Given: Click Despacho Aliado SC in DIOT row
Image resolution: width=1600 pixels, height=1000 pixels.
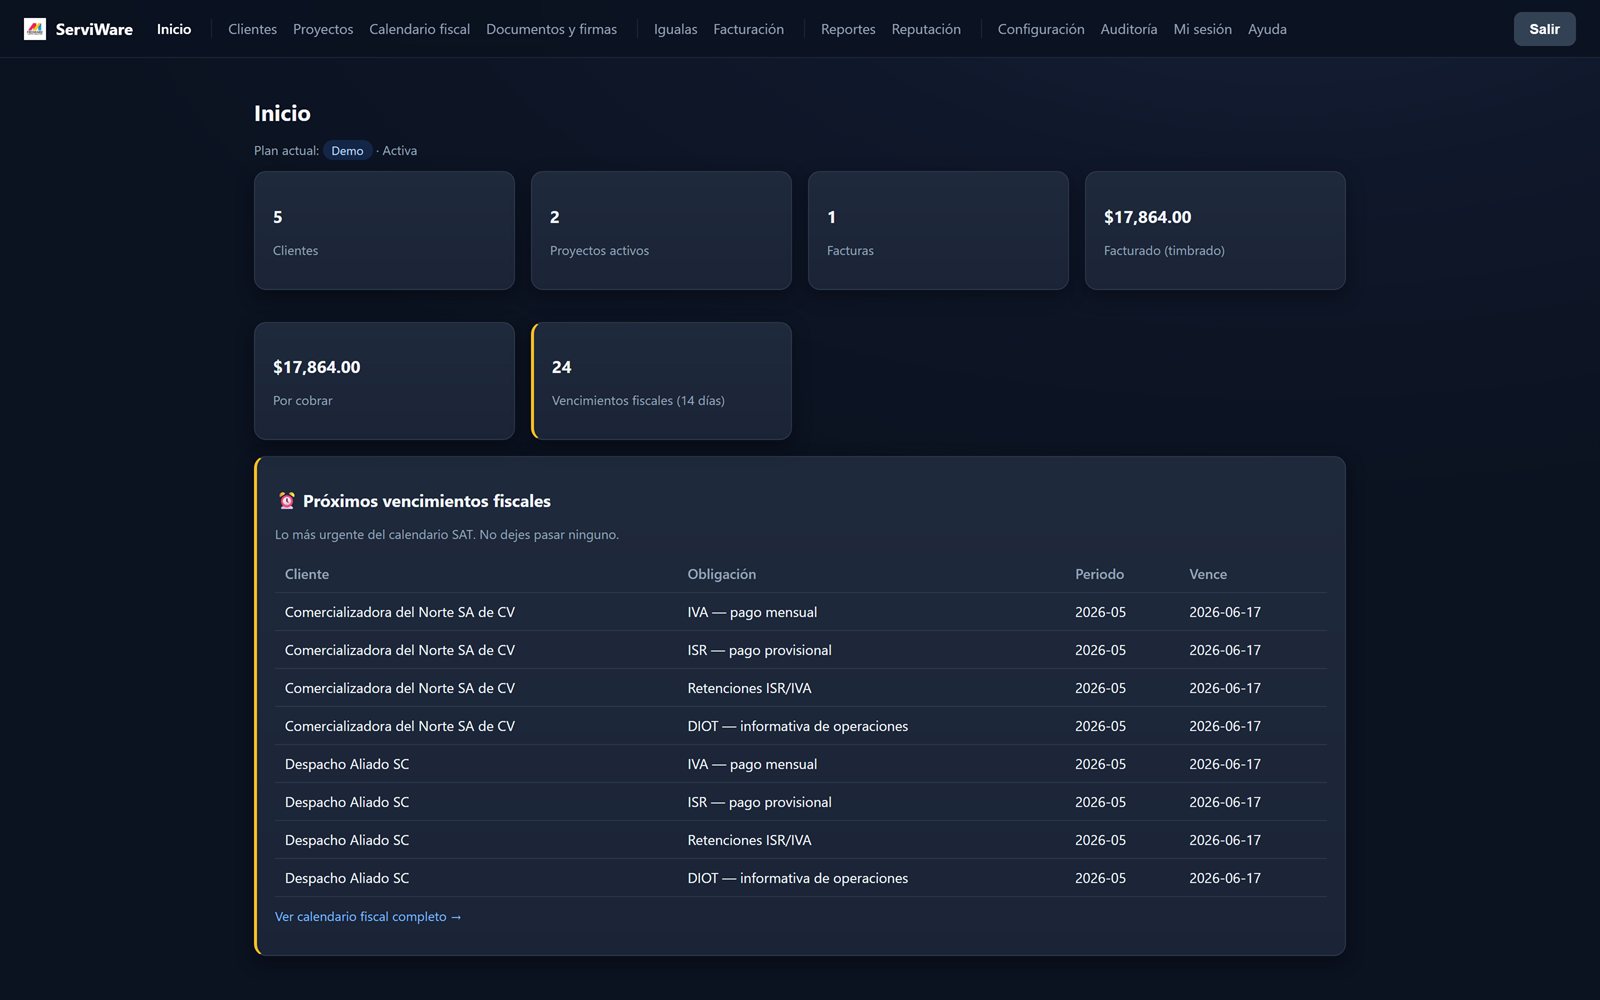Looking at the screenshot, I should click(x=347, y=878).
